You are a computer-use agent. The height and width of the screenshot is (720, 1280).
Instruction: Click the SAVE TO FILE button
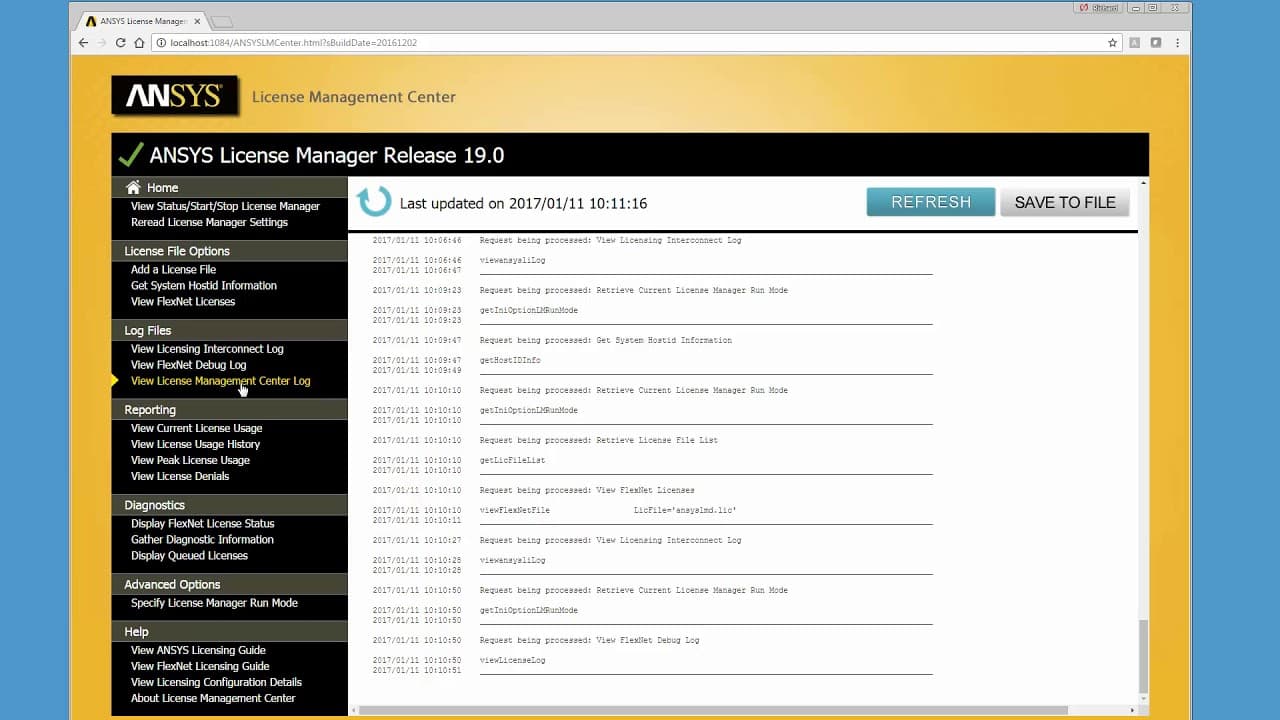click(1065, 202)
